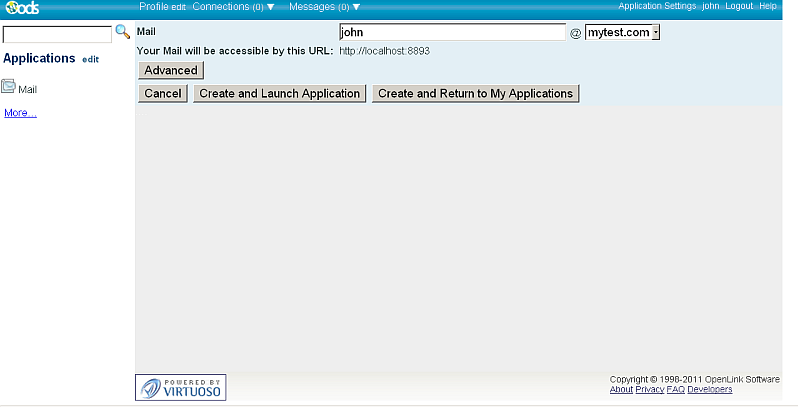Viewport: 798px width, 407px height.
Task: Open Application Settings in top bar
Action: [656, 6]
